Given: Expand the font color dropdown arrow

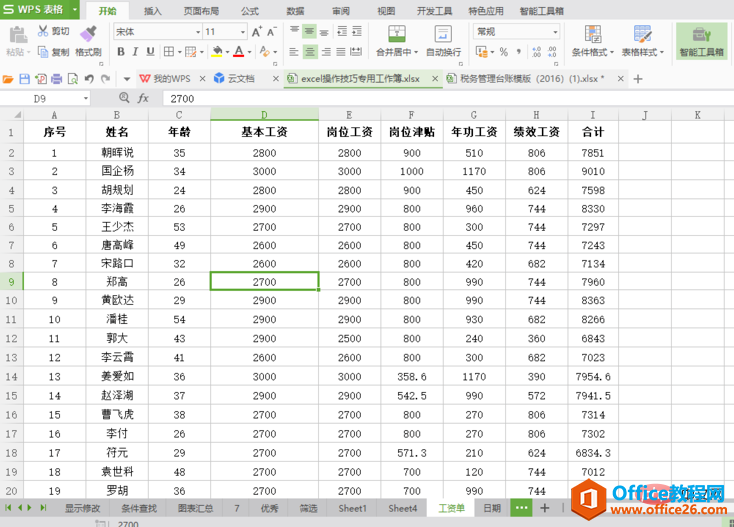Looking at the screenshot, I should click(250, 52).
